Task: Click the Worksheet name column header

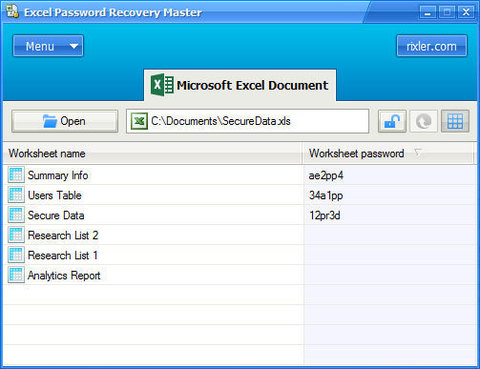Action: [153, 154]
